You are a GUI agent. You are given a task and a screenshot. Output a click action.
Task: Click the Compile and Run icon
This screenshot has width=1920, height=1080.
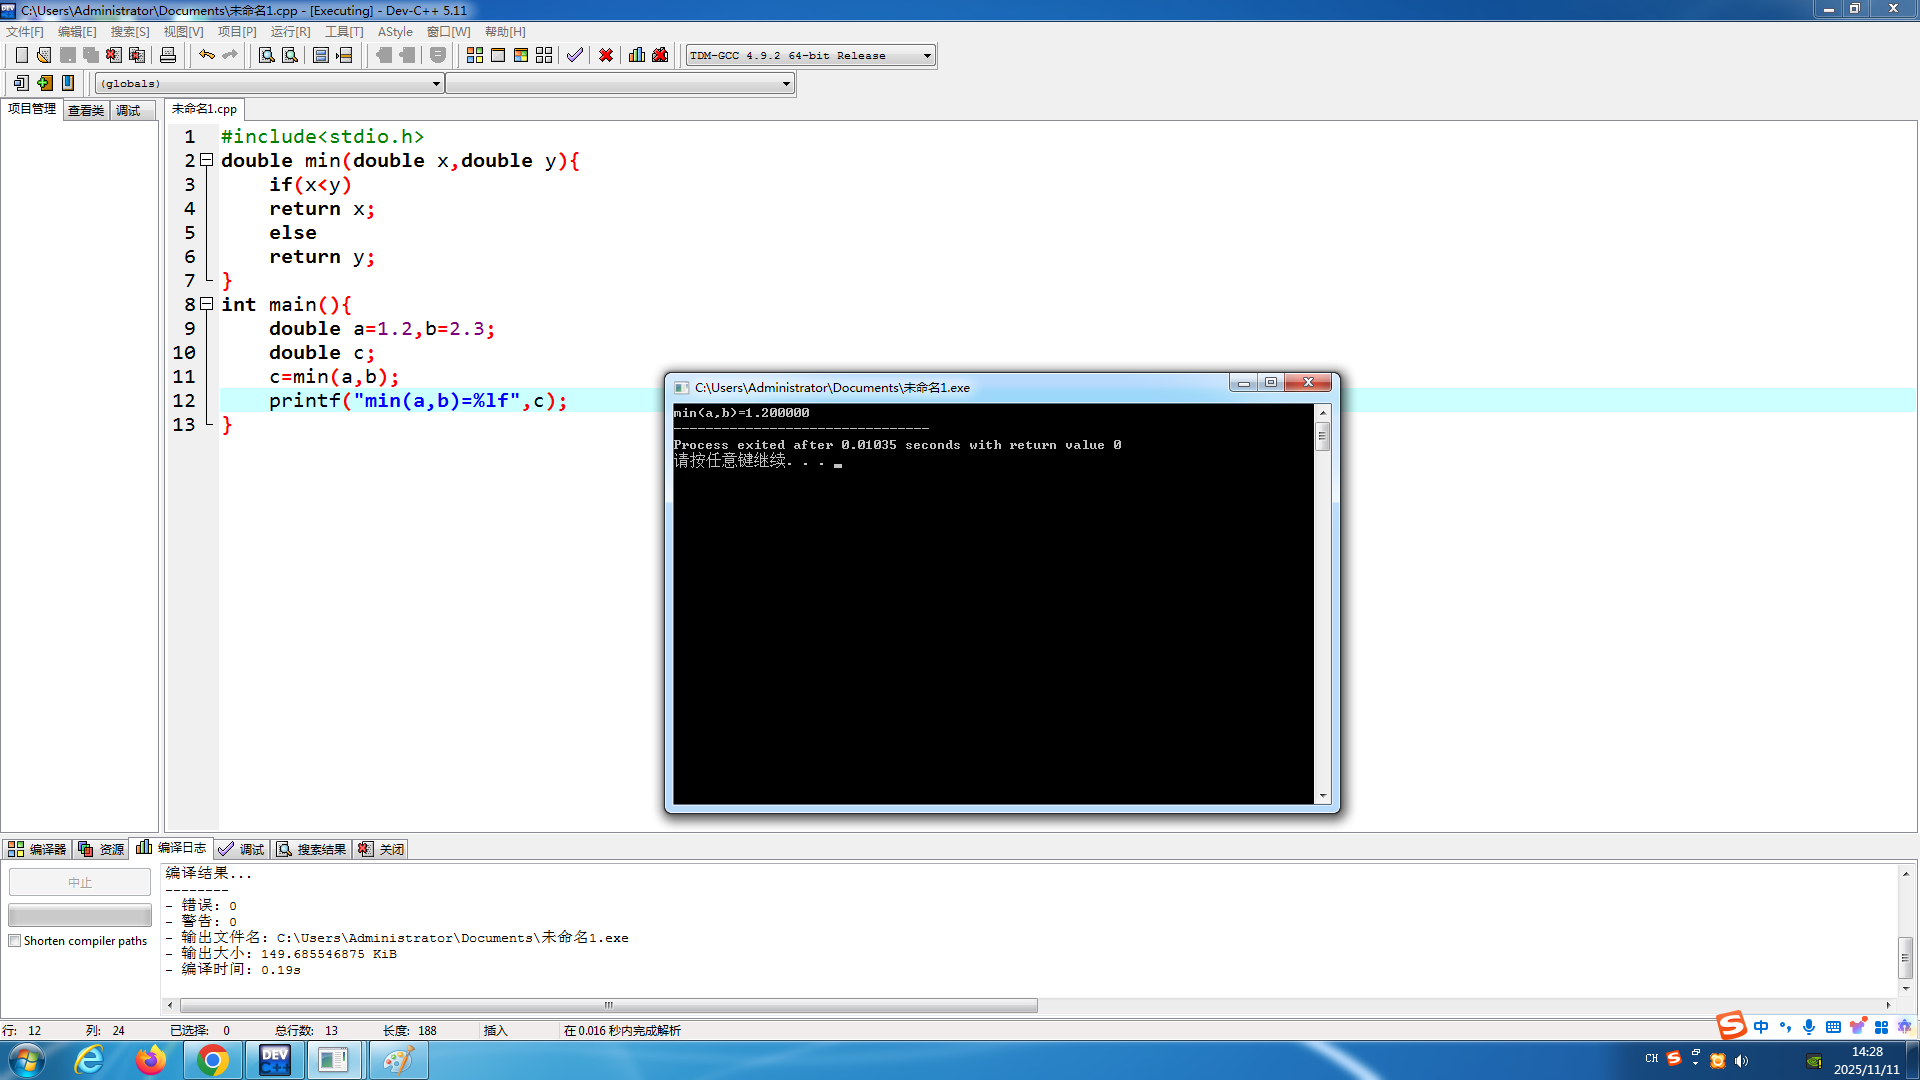click(521, 55)
